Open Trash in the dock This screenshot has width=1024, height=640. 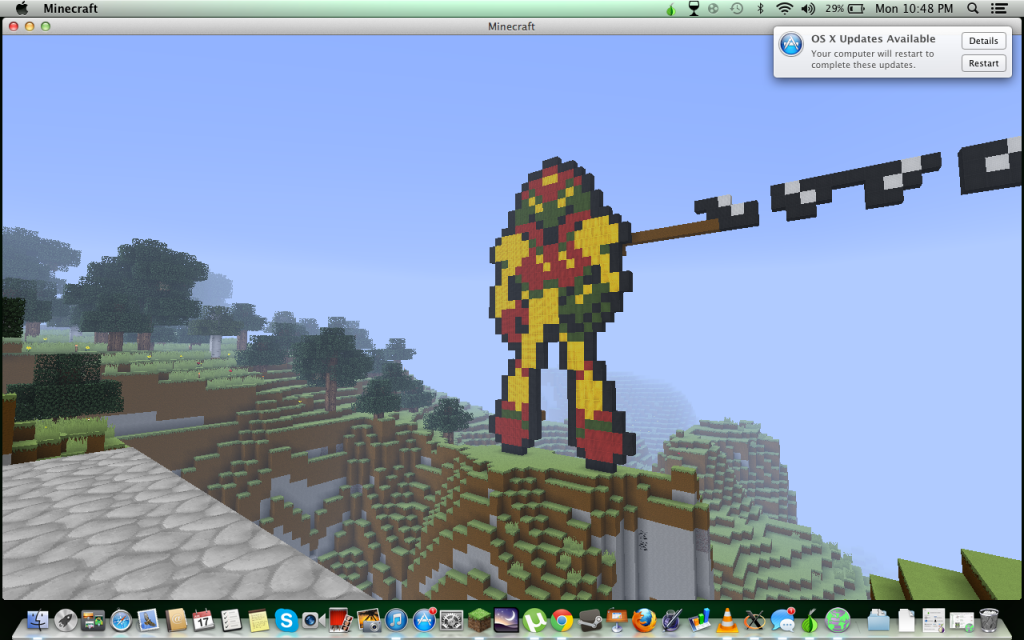pos(989,619)
